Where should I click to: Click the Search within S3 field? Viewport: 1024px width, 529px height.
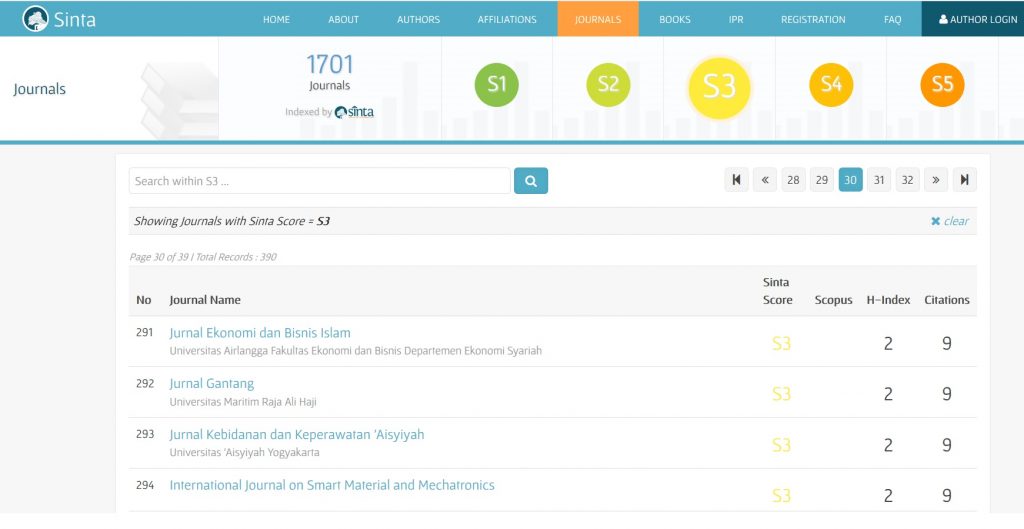[319, 181]
